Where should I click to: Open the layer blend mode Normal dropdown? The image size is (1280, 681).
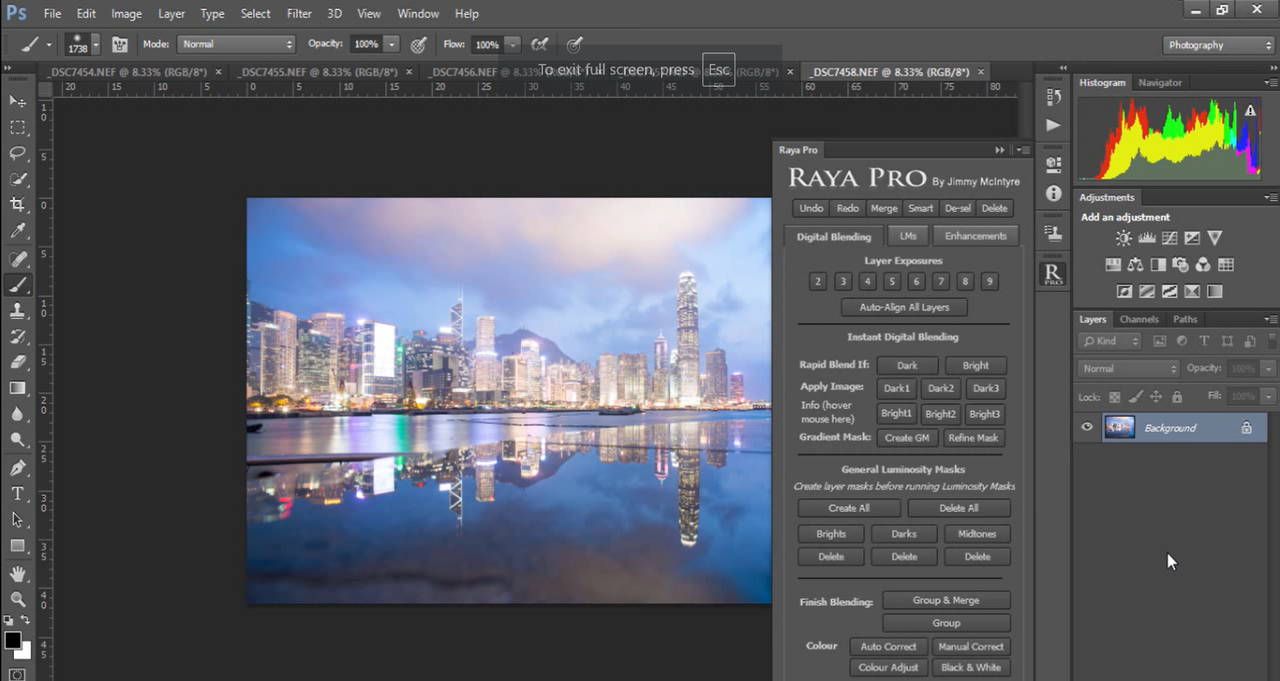tap(1129, 368)
